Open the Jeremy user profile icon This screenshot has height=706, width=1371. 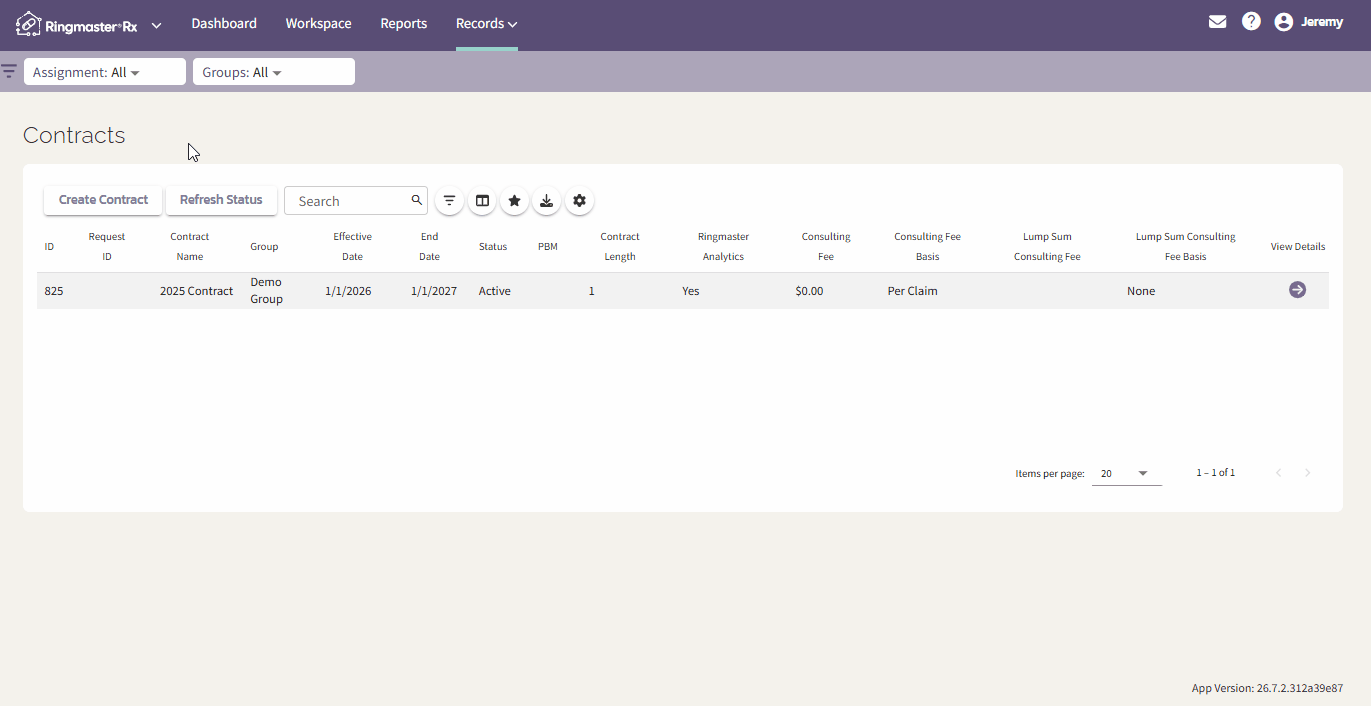[1284, 22]
